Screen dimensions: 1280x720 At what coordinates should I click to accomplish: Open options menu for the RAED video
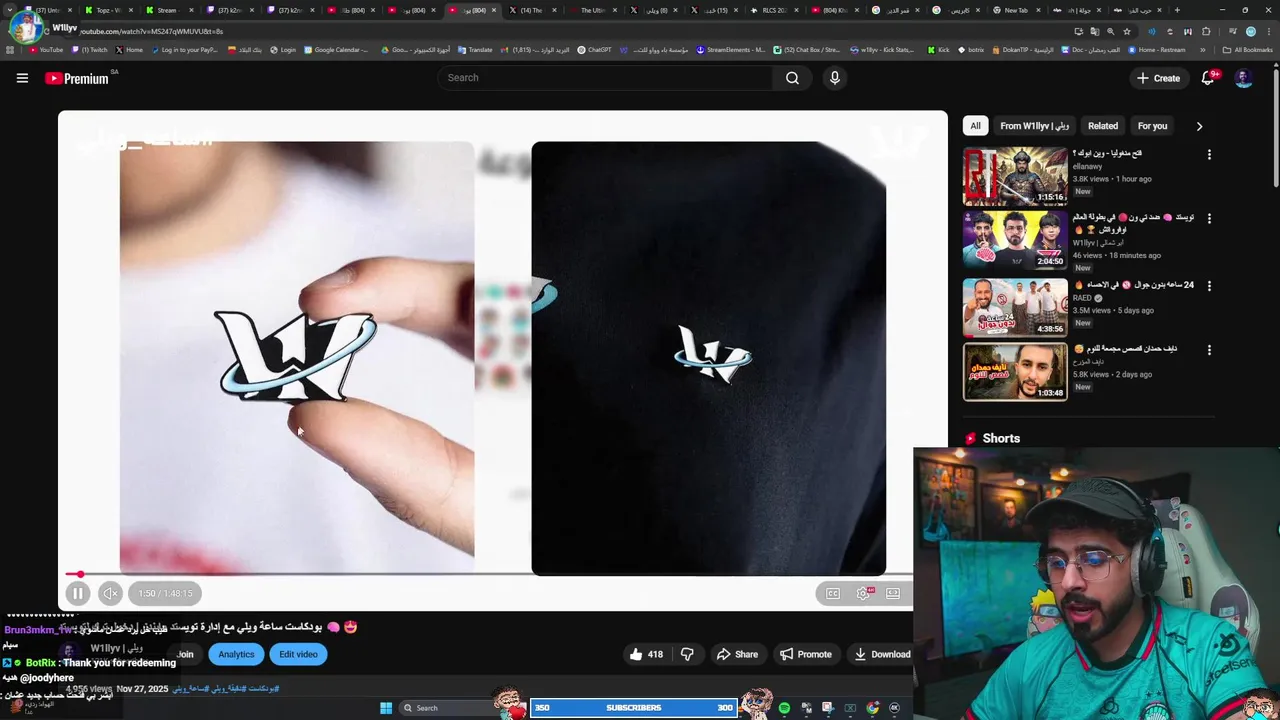[1209, 286]
